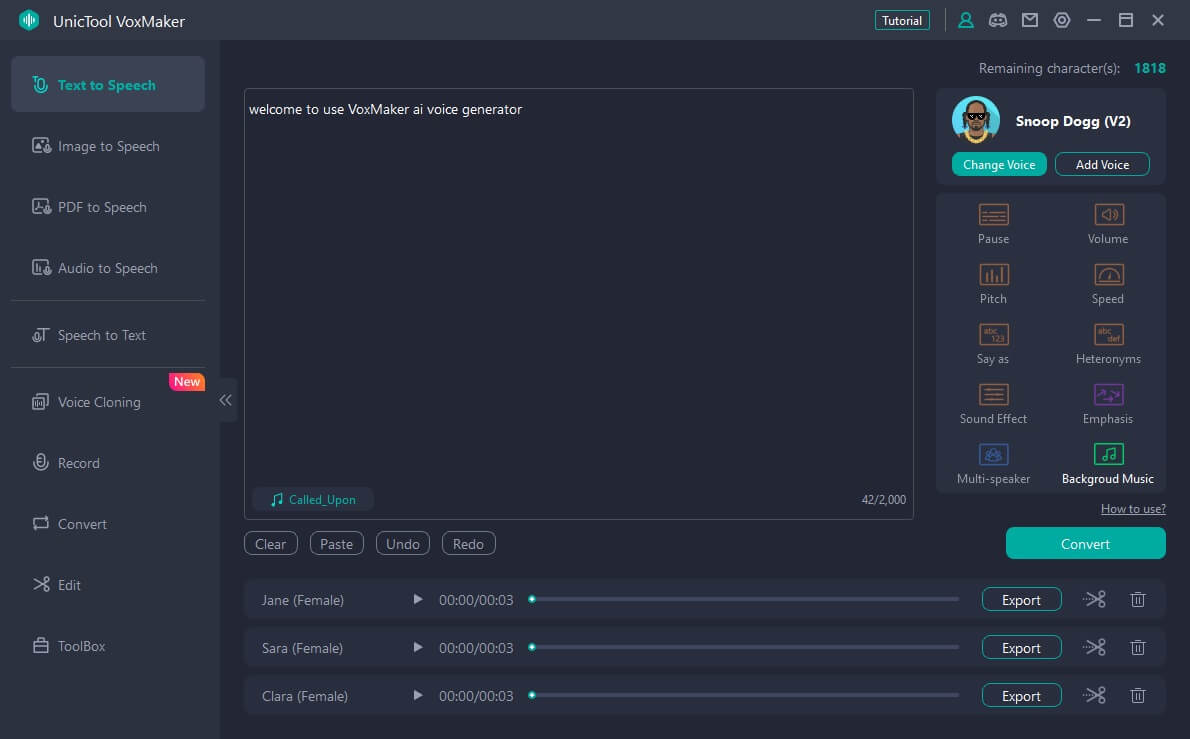Click the Redo button

point(468,543)
